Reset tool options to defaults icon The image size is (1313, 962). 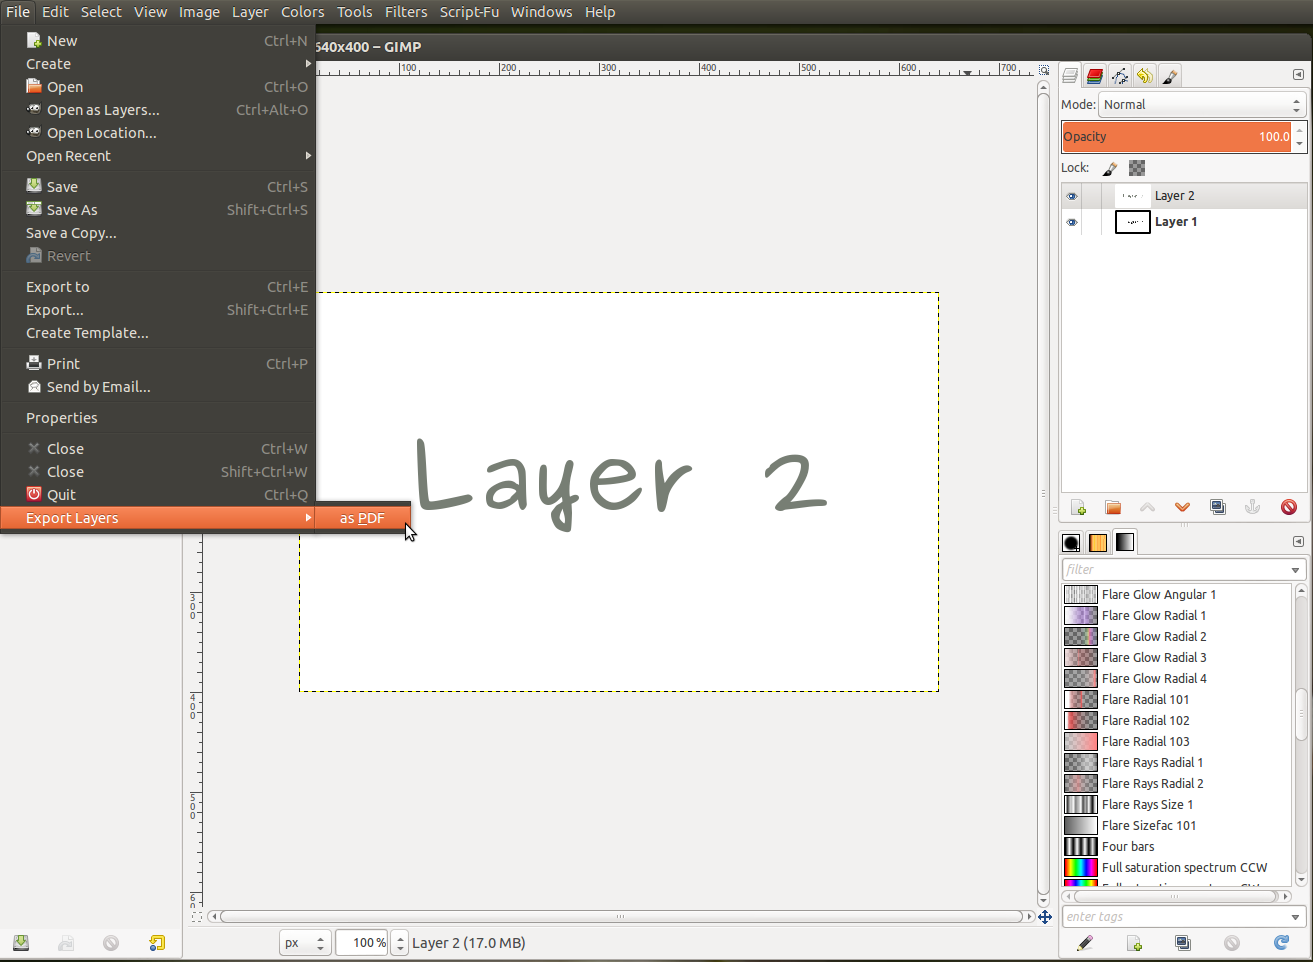click(x=157, y=943)
